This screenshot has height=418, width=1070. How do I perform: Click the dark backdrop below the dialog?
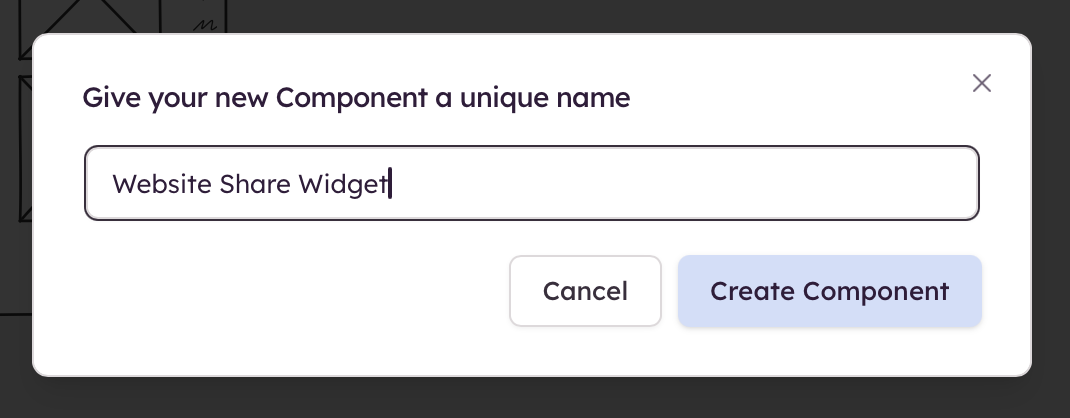pyautogui.click(x=535, y=398)
